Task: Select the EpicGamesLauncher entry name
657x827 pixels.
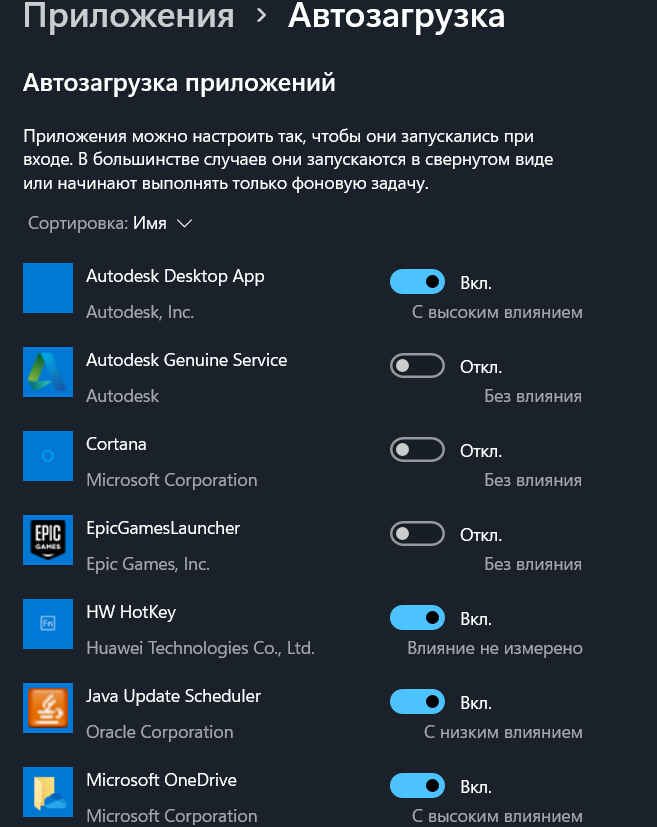Action: pyautogui.click(x=163, y=528)
